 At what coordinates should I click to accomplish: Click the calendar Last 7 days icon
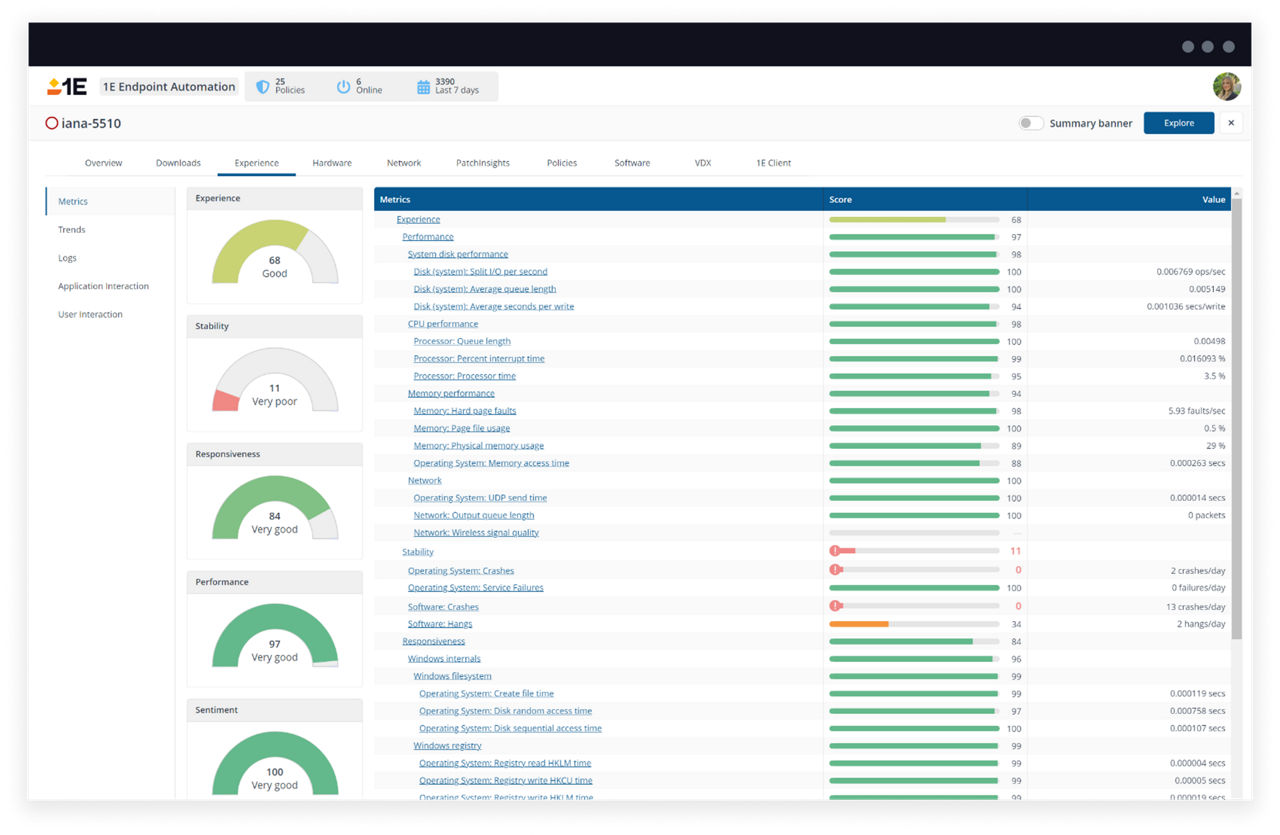click(423, 87)
